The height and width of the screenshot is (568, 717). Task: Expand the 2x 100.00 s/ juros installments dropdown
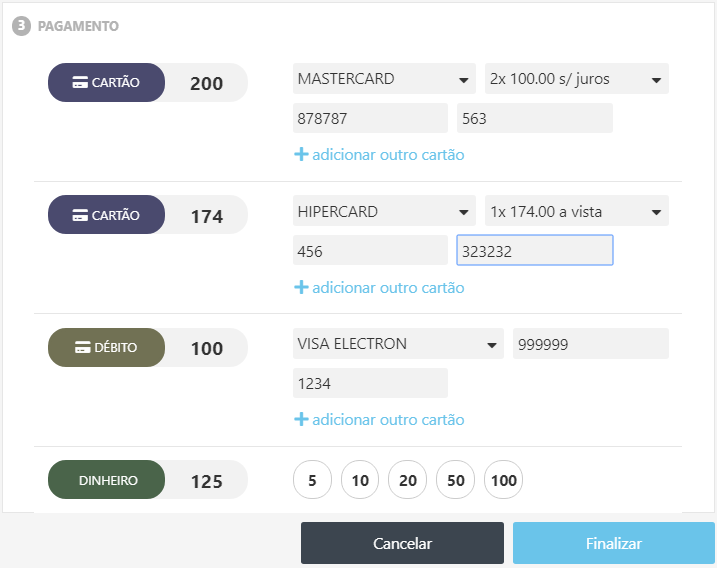coord(575,79)
